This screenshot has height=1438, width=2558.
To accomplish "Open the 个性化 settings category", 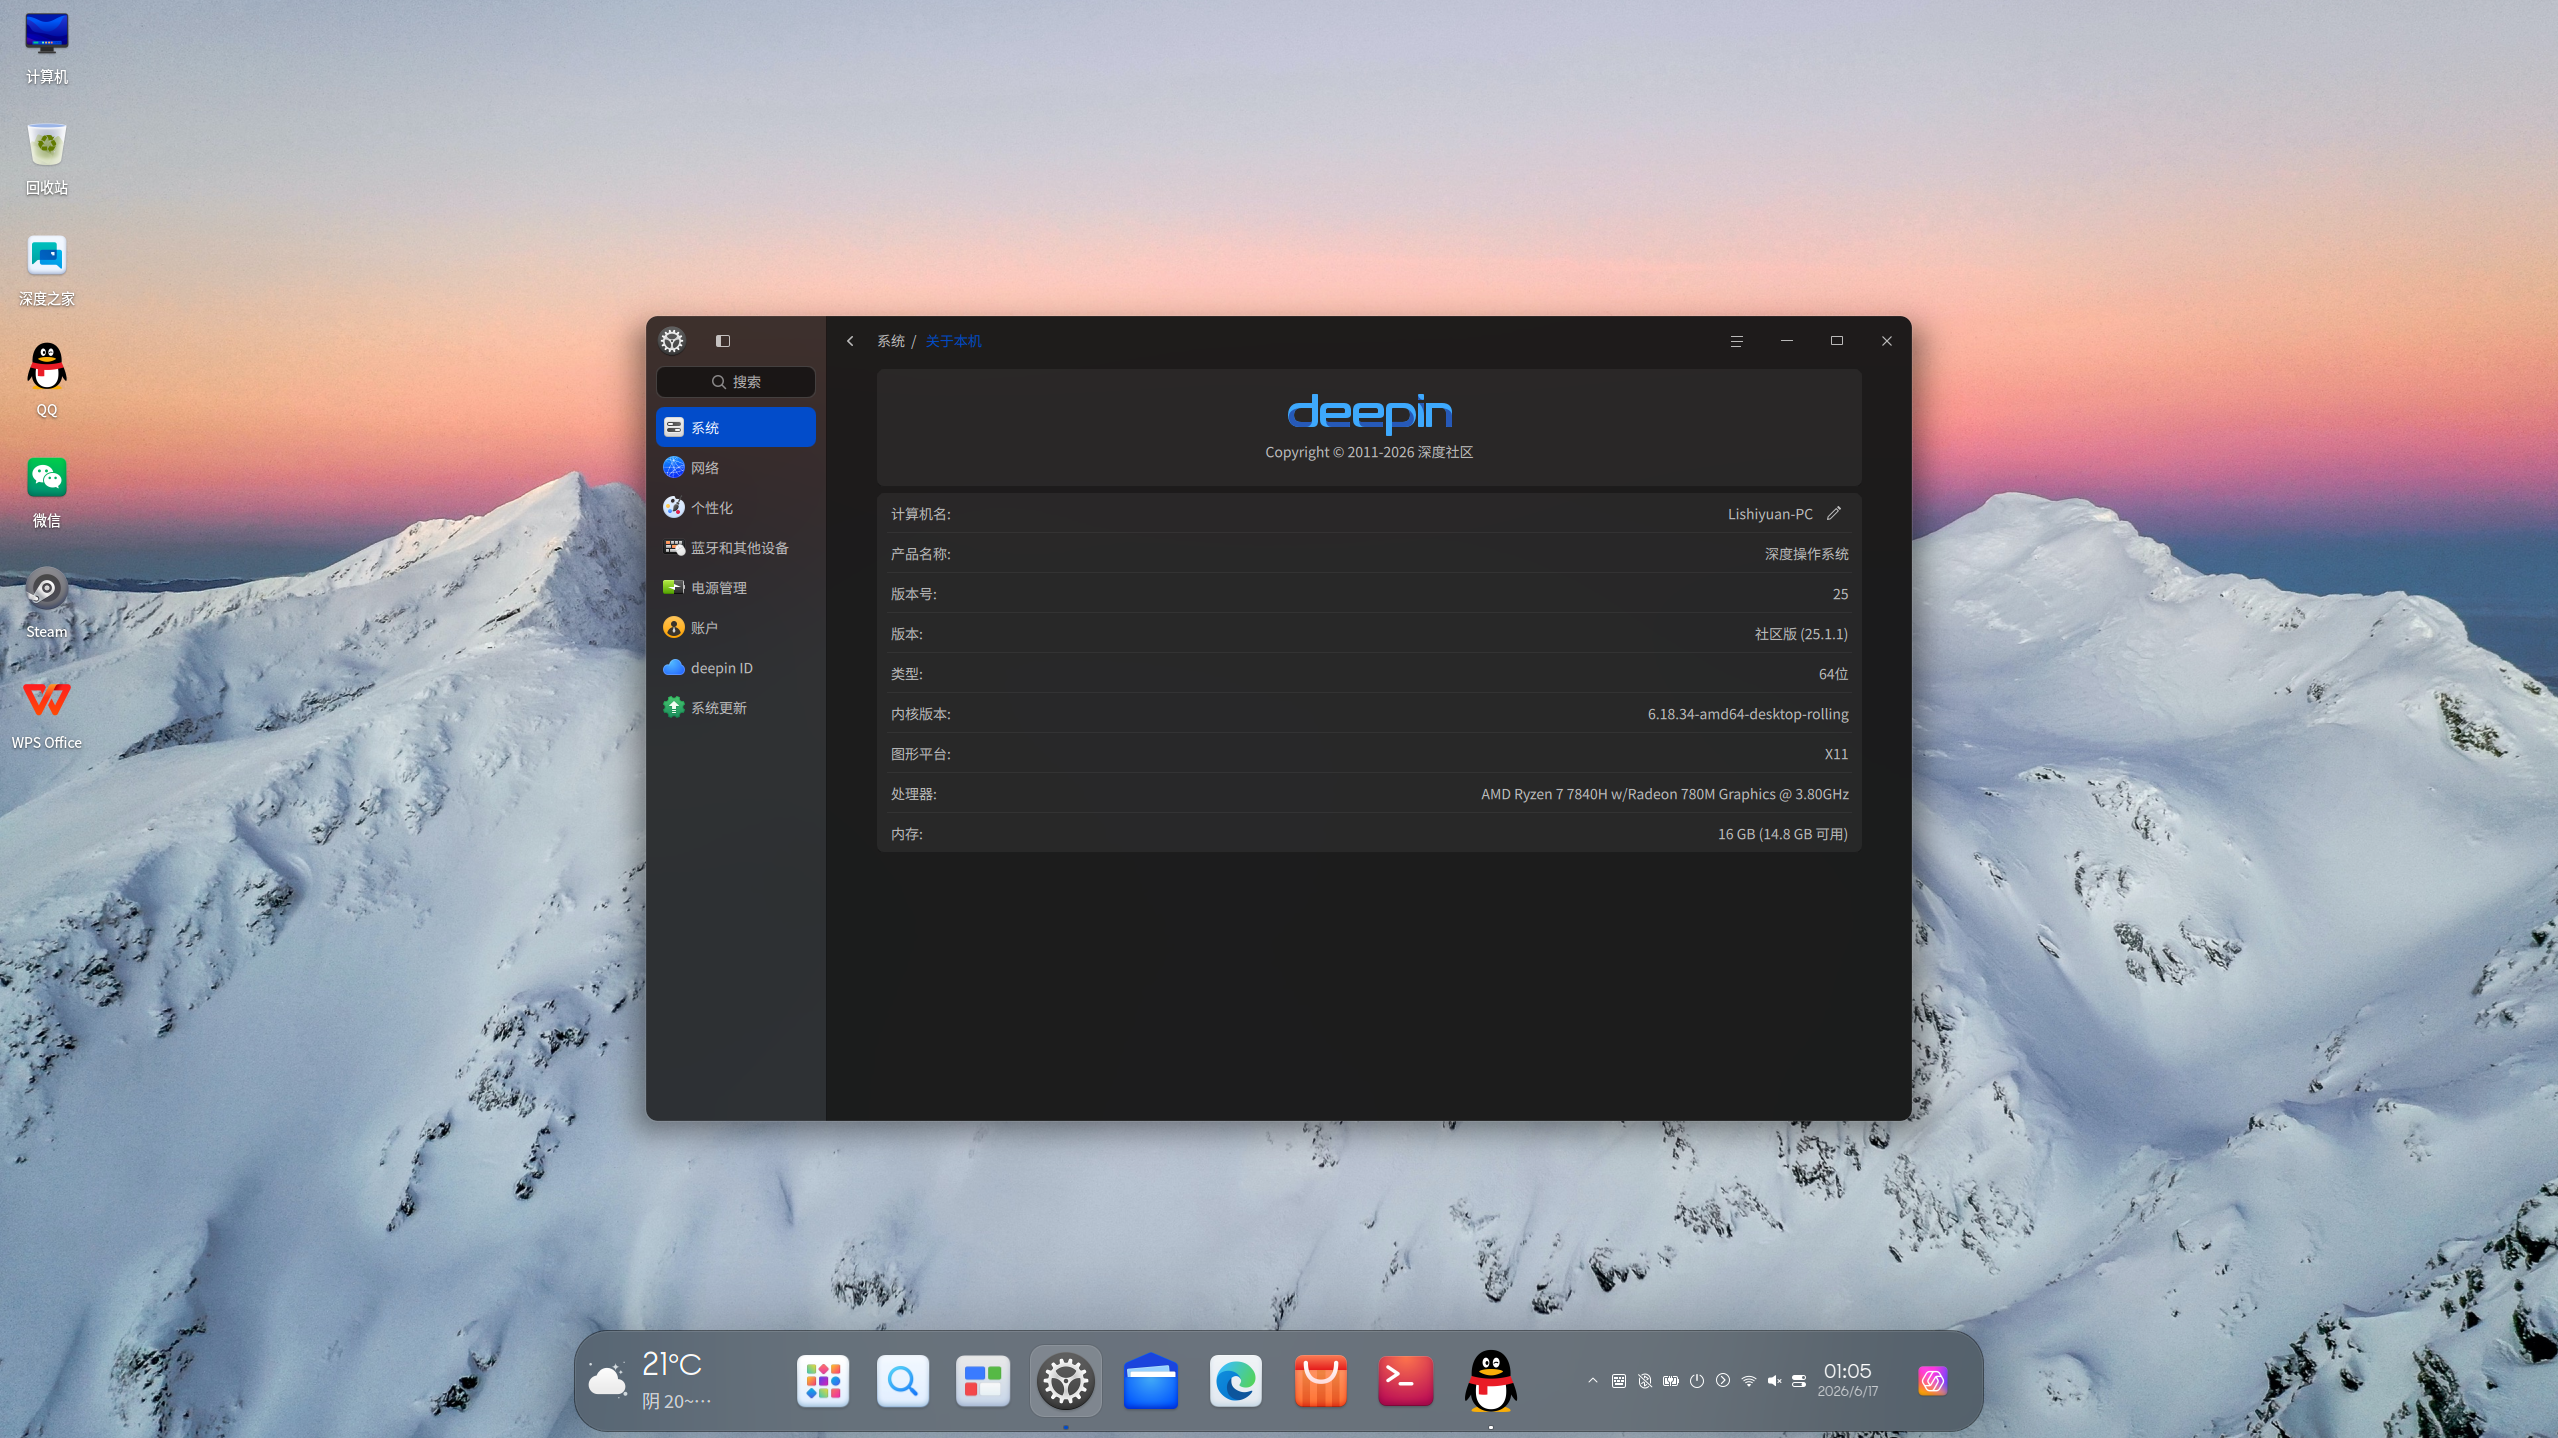I will point(736,507).
